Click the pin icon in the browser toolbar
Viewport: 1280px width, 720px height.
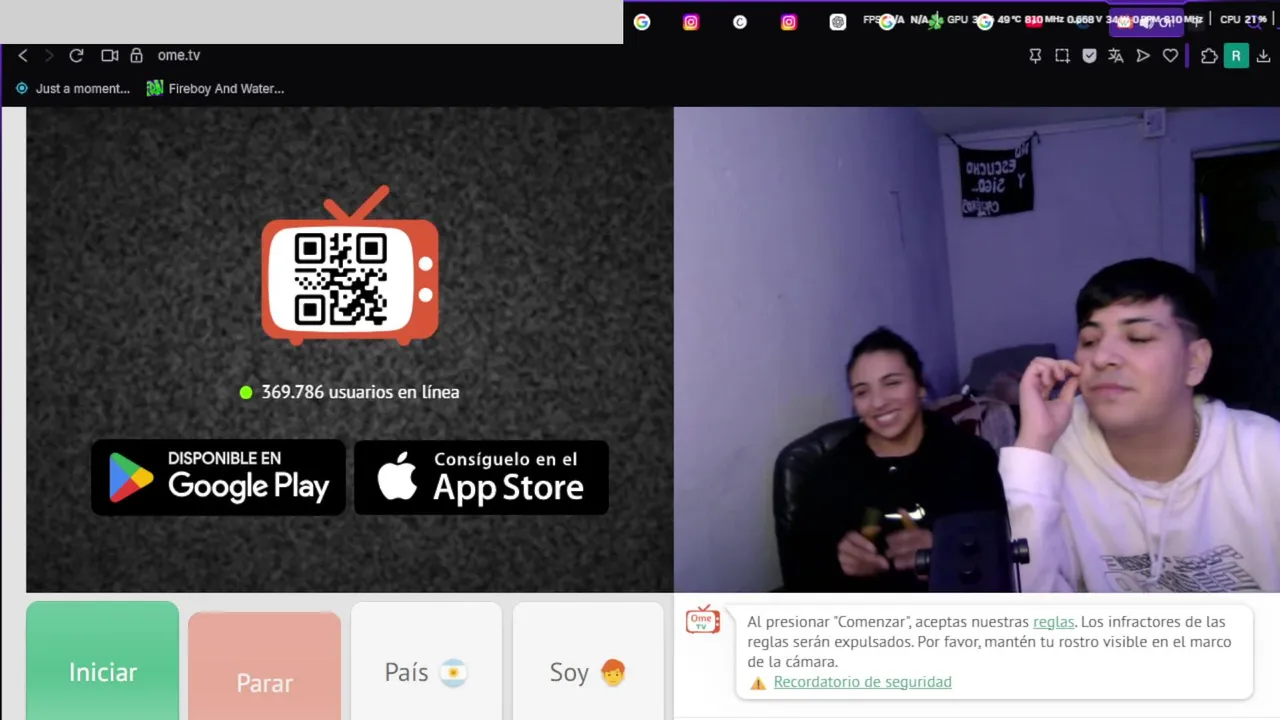pyautogui.click(x=1035, y=56)
